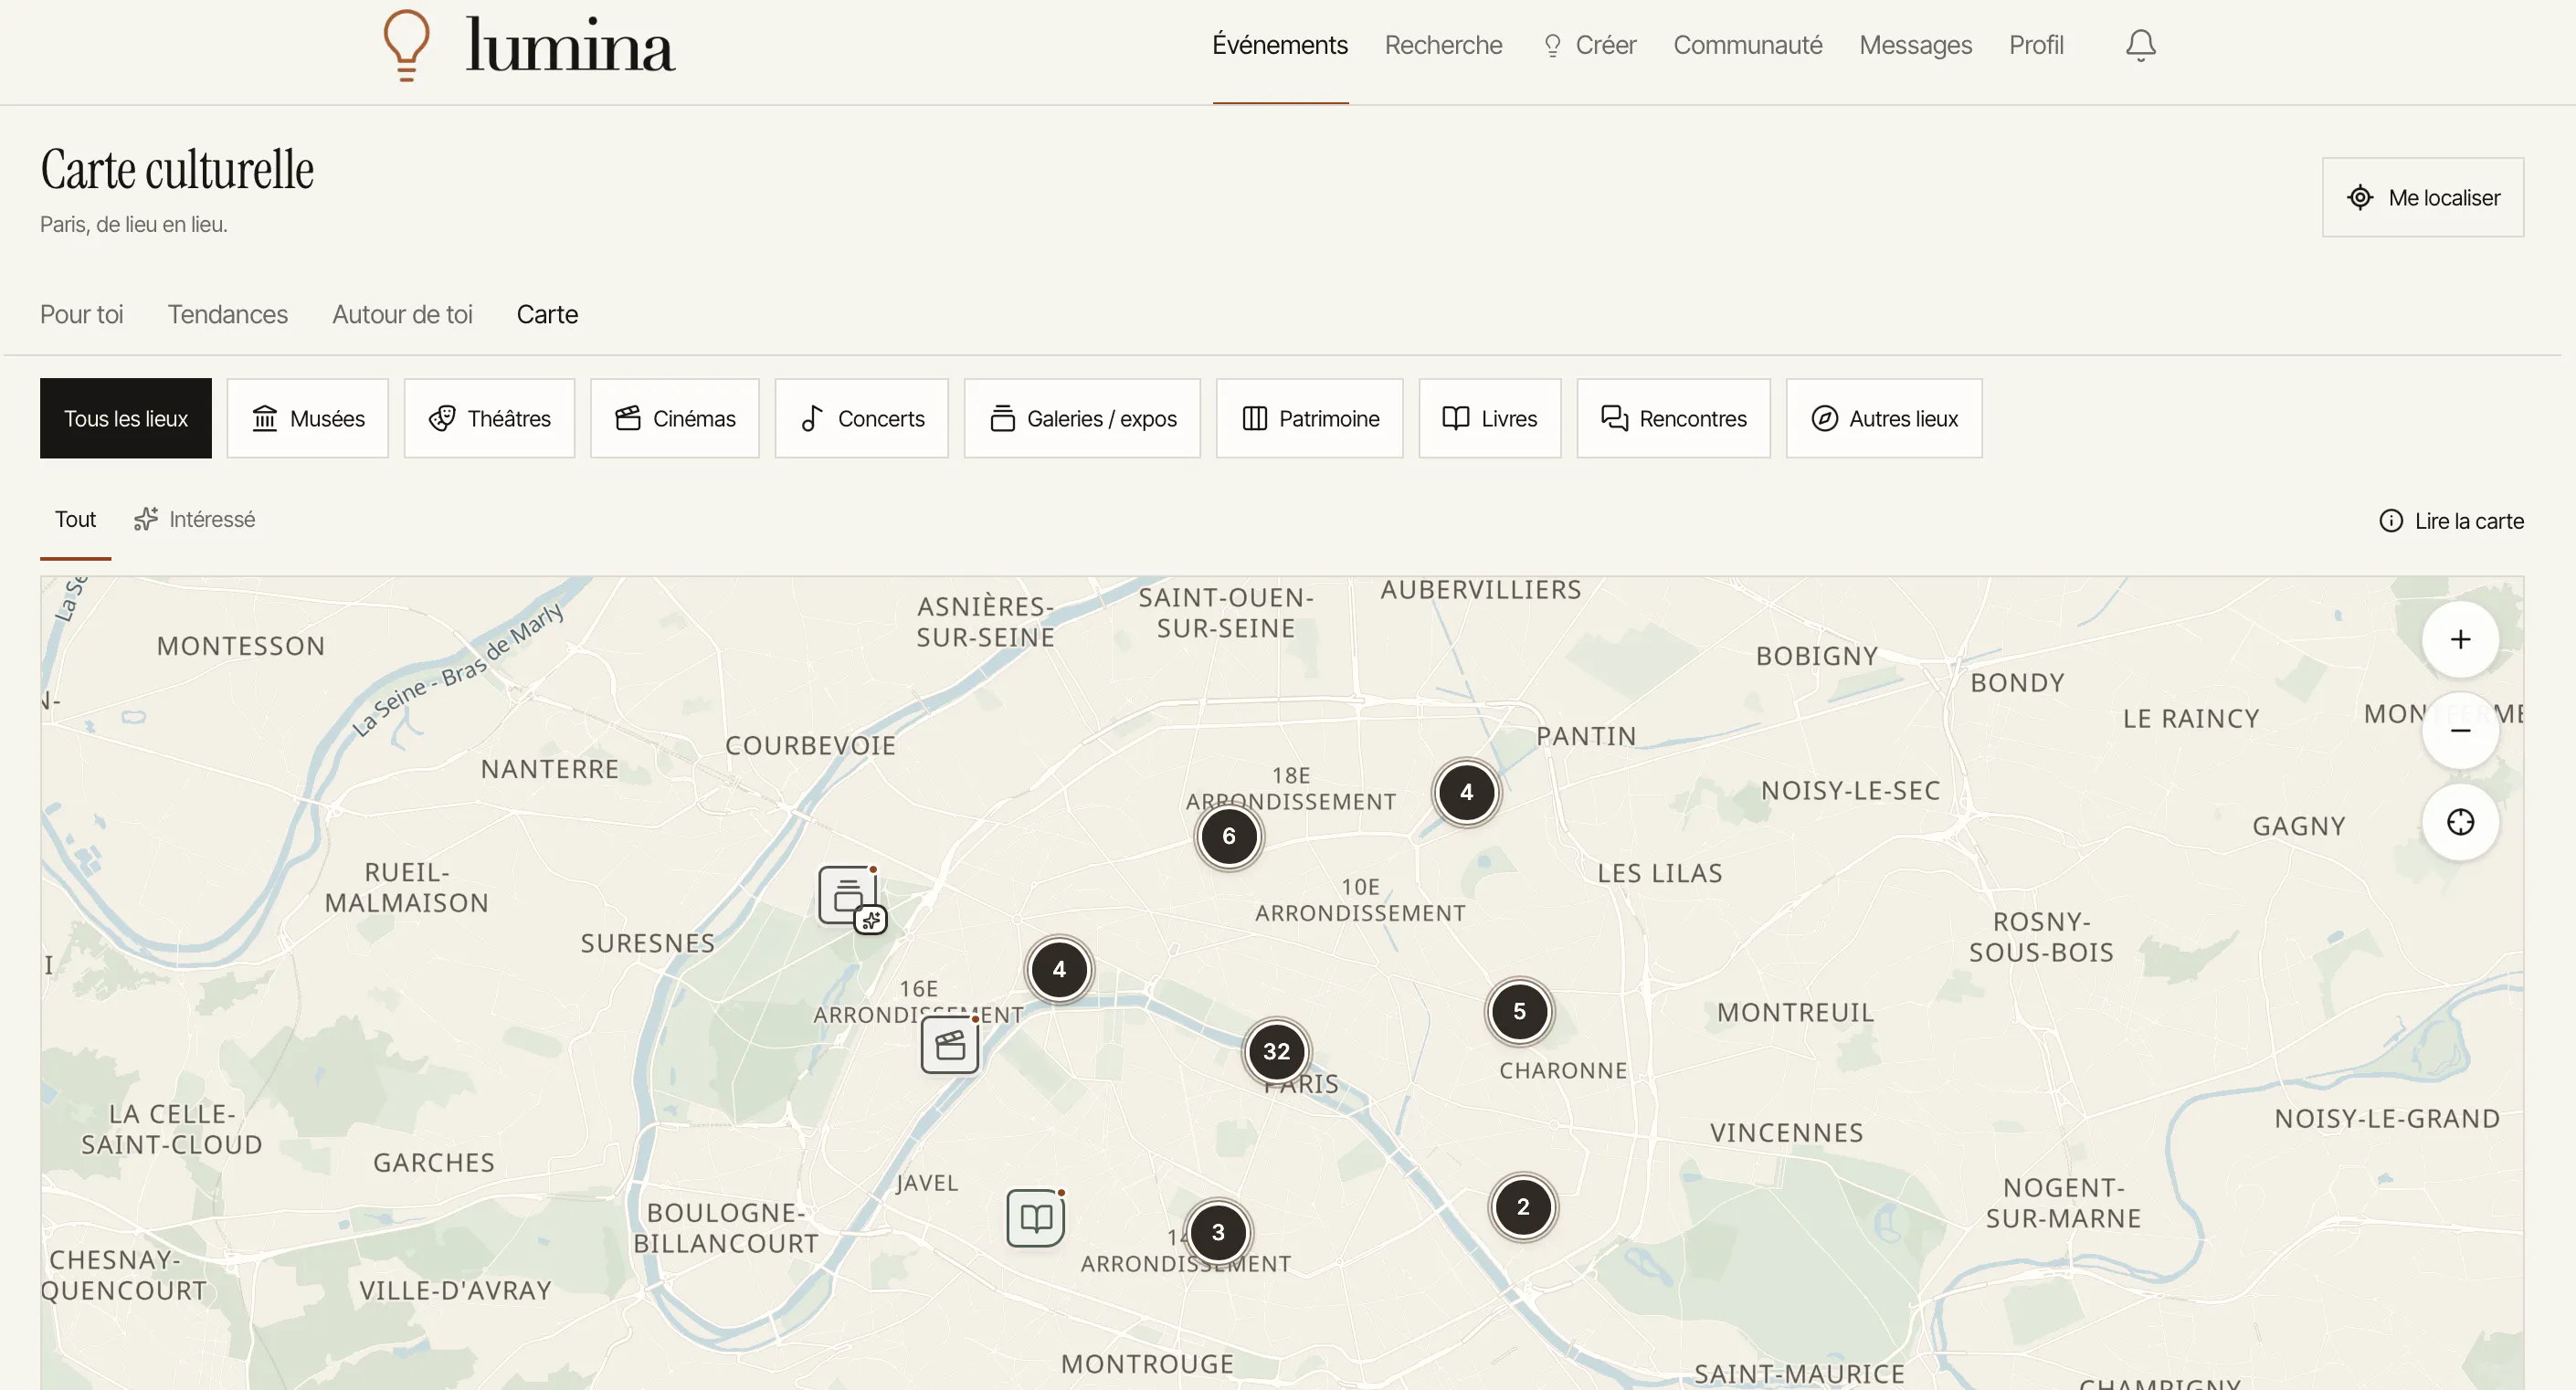Click the lumina wordmark

(x=570, y=47)
